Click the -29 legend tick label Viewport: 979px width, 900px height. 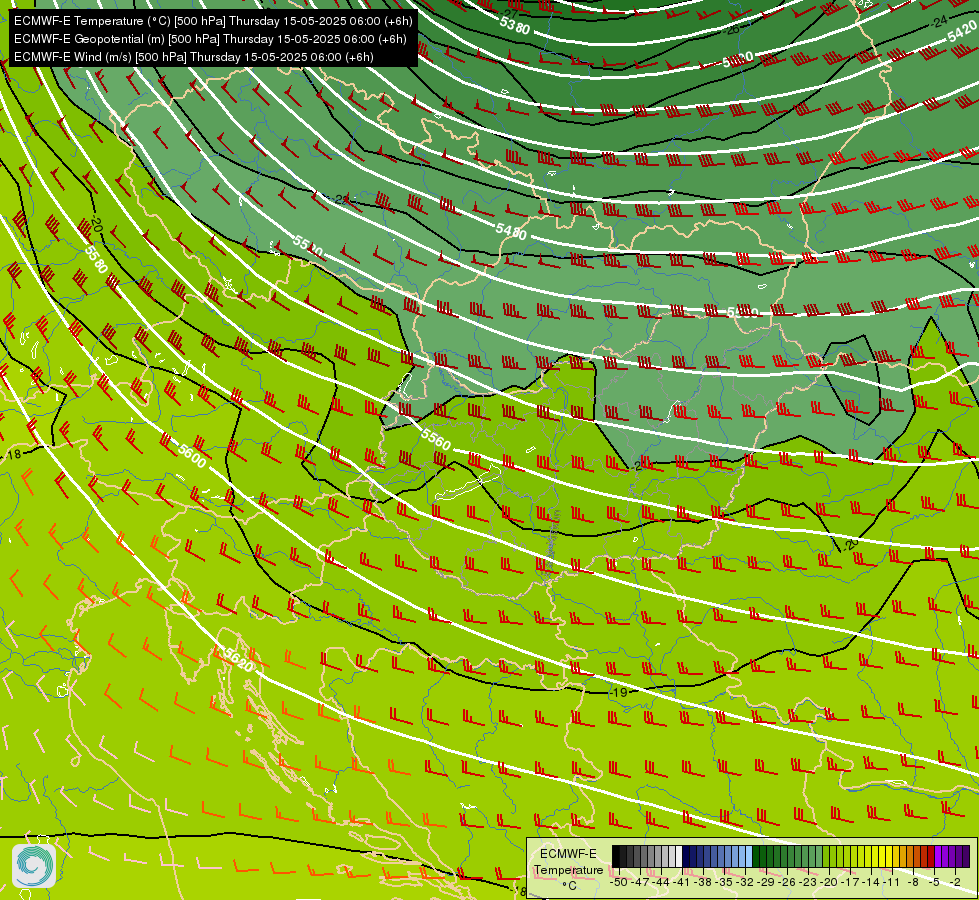point(766,883)
